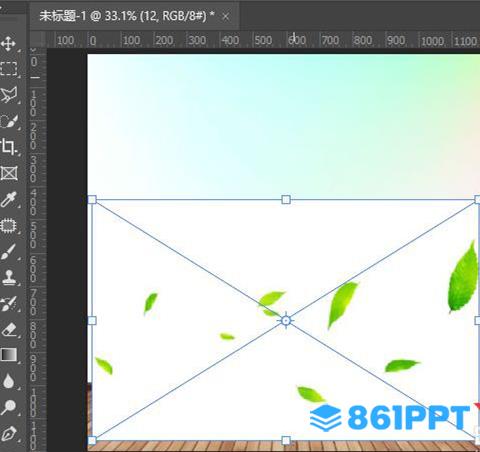
Task: Select the History Brush tool
Action: click(8, 303)
